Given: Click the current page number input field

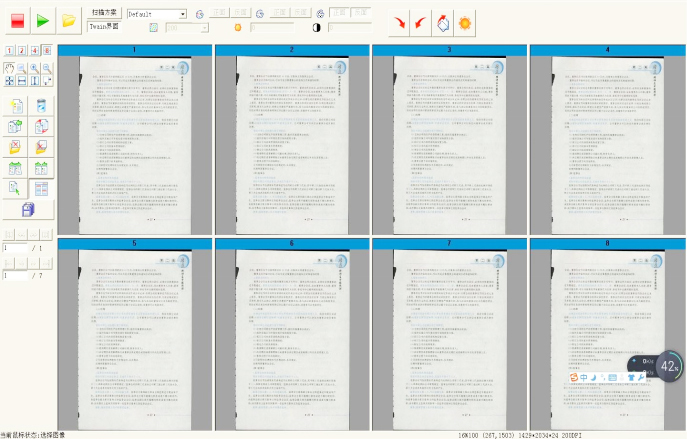Looking at the screenshot, I should pyautogui.click(x=14, y=247).
